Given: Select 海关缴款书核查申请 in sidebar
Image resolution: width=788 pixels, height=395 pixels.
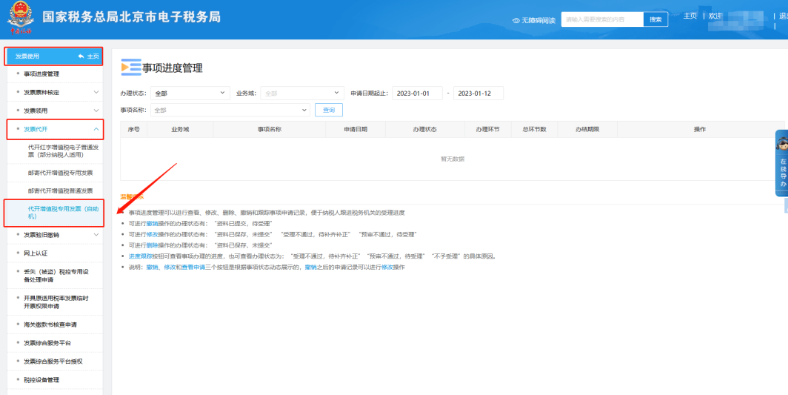Looking at the screenshot, I should [50, 325].
